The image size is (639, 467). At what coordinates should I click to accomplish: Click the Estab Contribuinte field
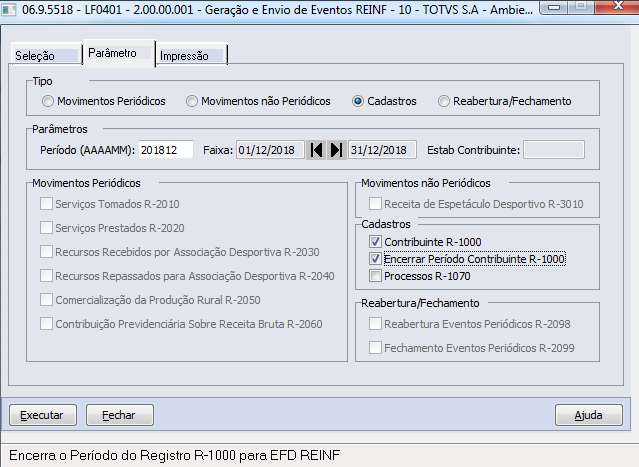[554, 150]
